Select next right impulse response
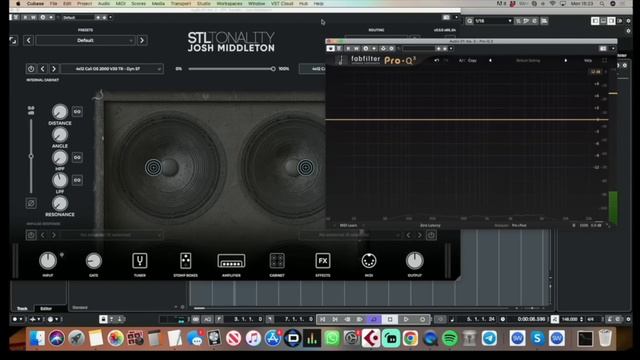Viewport: 640px width, 360px height. point(420,235)
